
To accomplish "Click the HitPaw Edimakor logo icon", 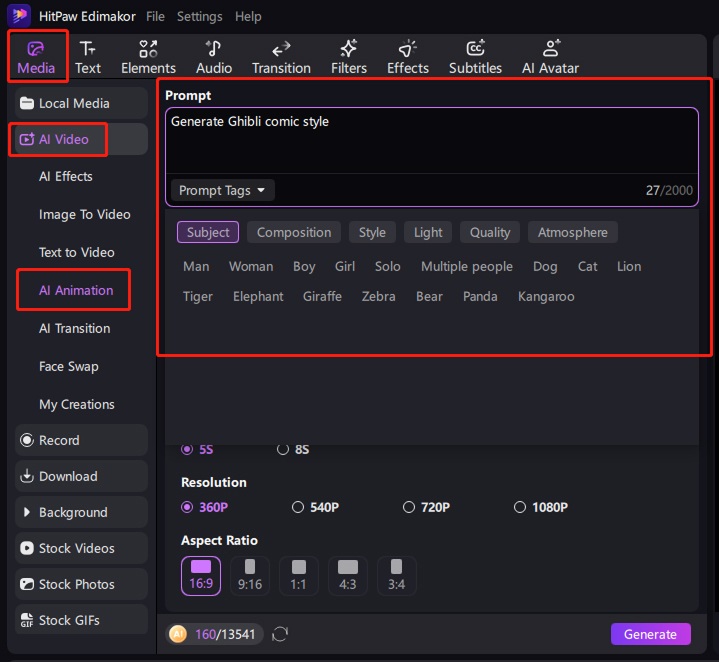I will [x=19, y=16].
